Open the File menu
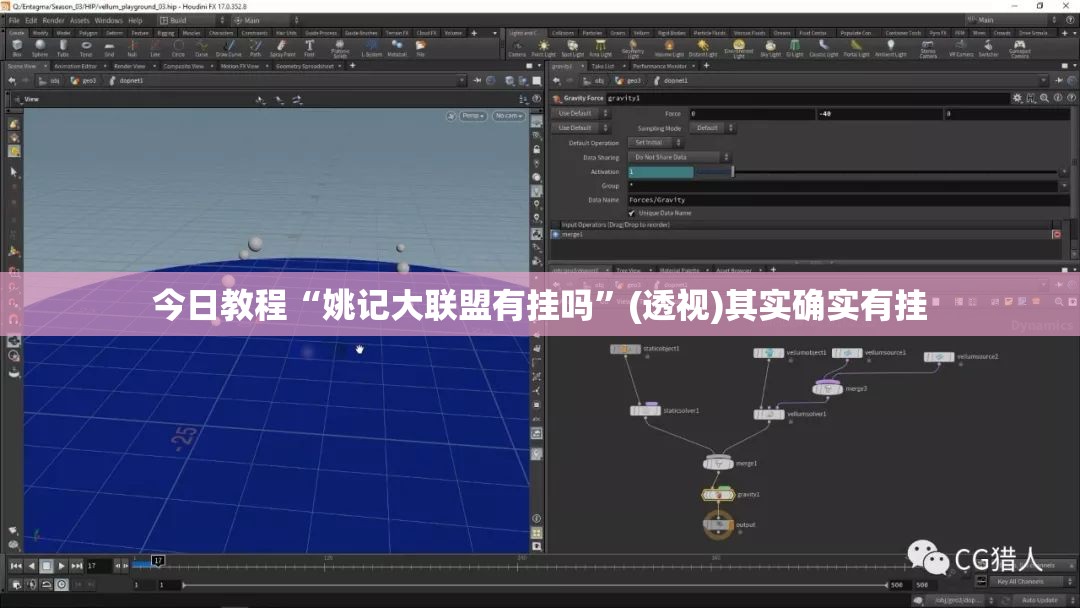This screenshot has height=608, width=1080. 14,21
